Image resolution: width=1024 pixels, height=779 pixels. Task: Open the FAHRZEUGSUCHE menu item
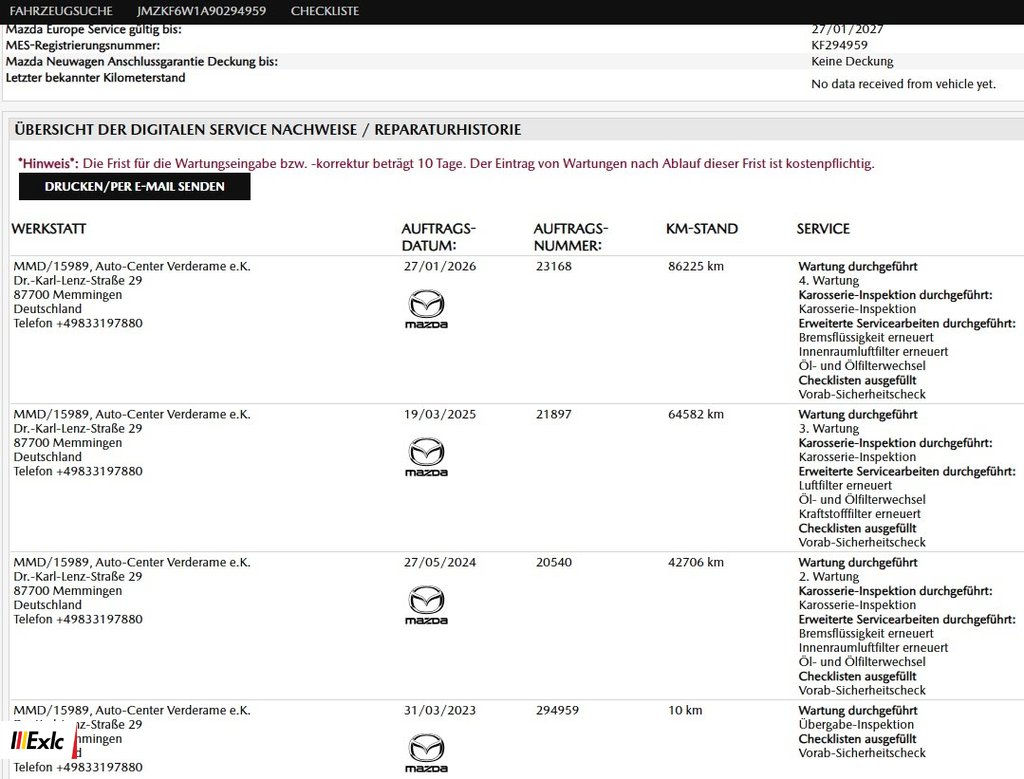click(x=61, y=11)
